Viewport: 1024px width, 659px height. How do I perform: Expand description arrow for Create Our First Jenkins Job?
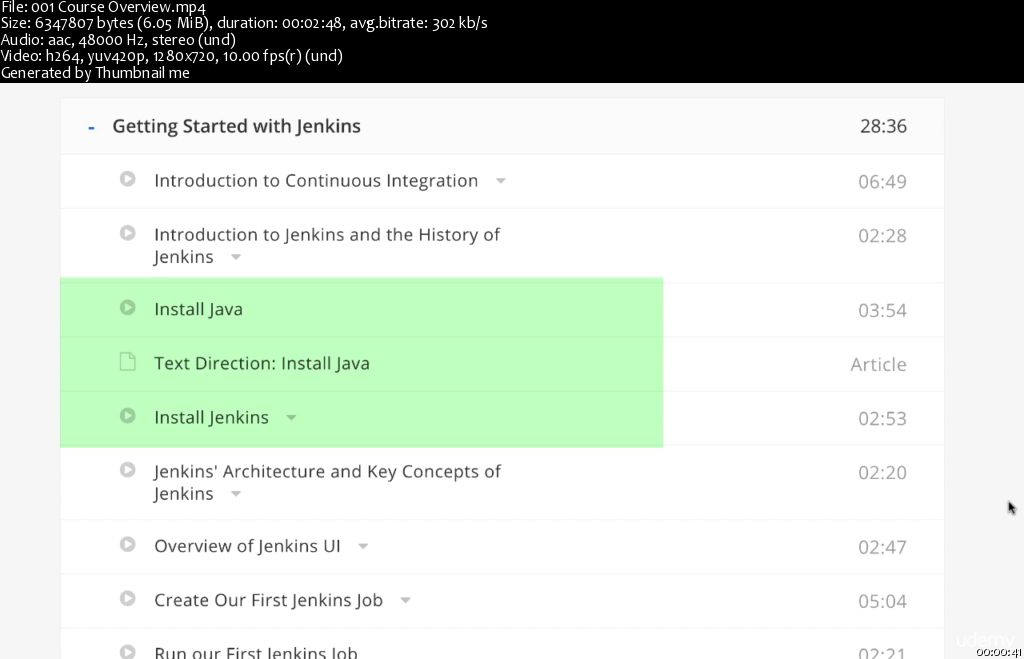(406, 601)
